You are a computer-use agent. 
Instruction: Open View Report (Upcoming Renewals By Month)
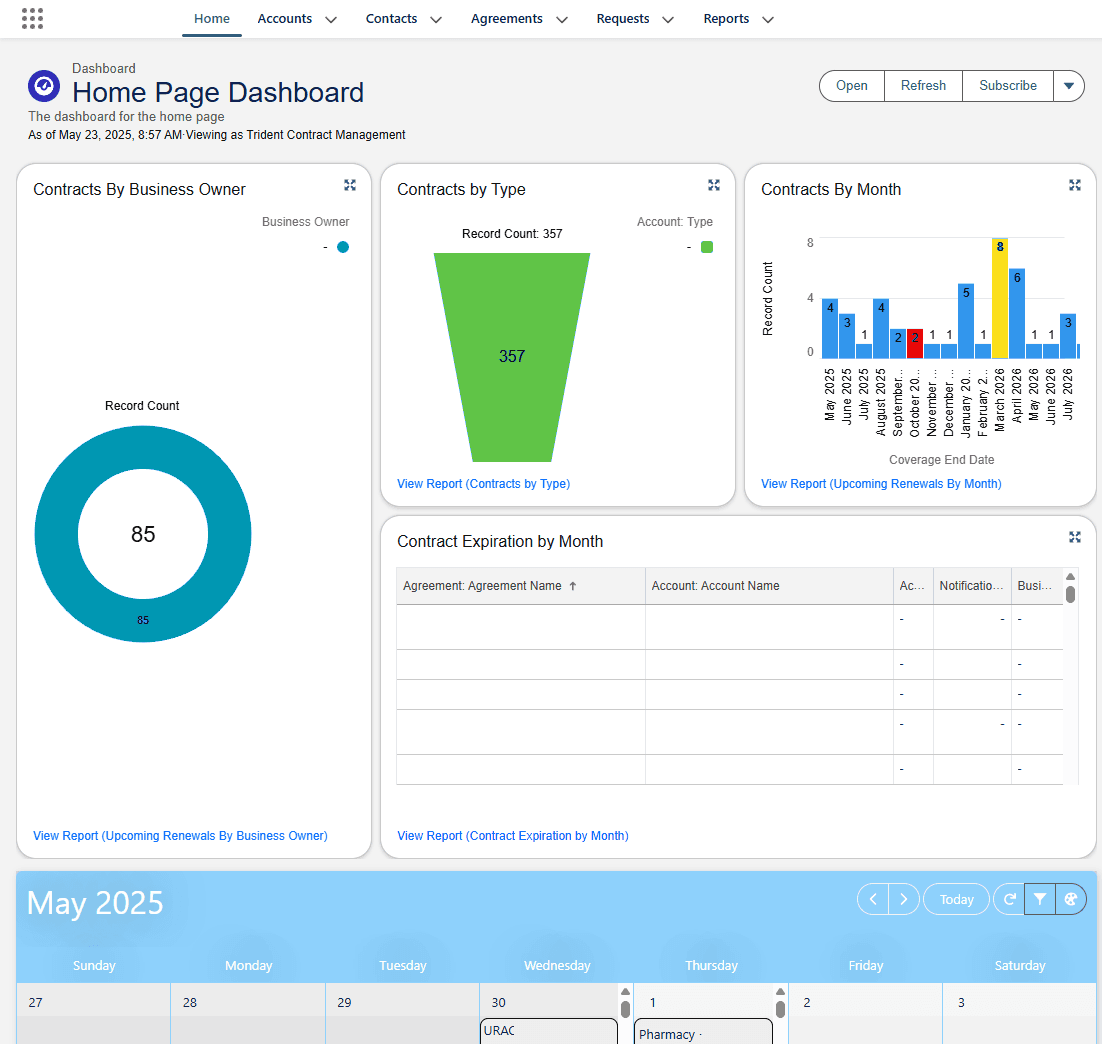[x=881, y=484]
